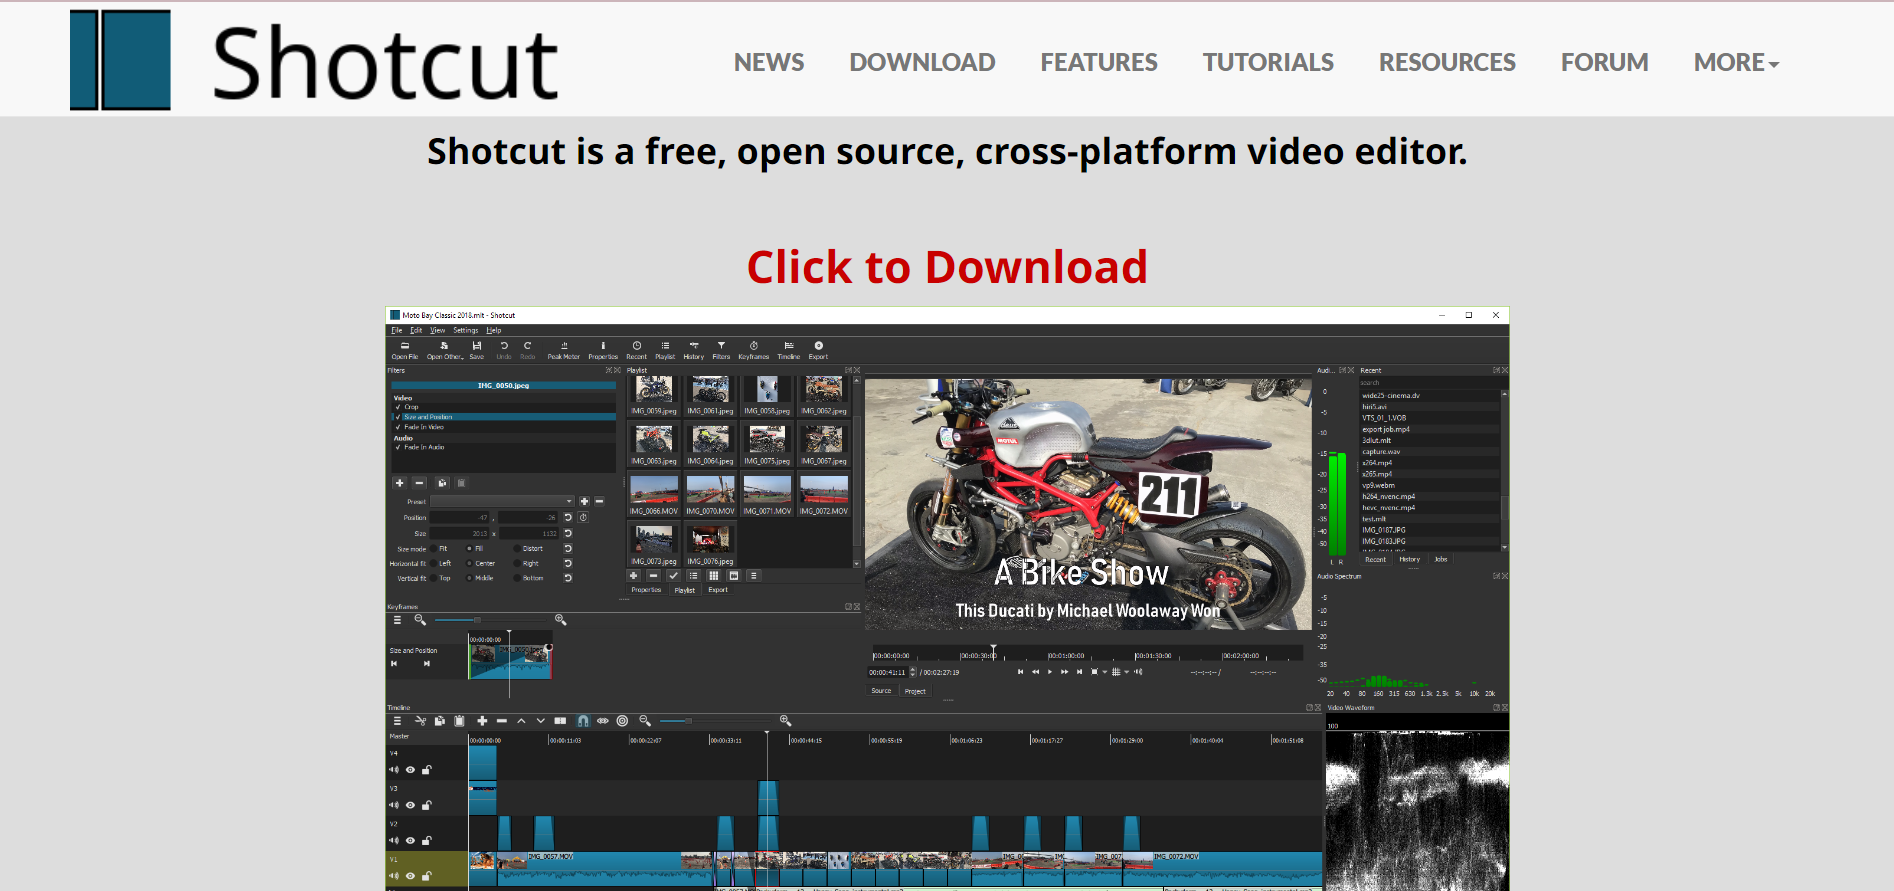Click the timeline split at playhead icon

[x=560, y=721]
